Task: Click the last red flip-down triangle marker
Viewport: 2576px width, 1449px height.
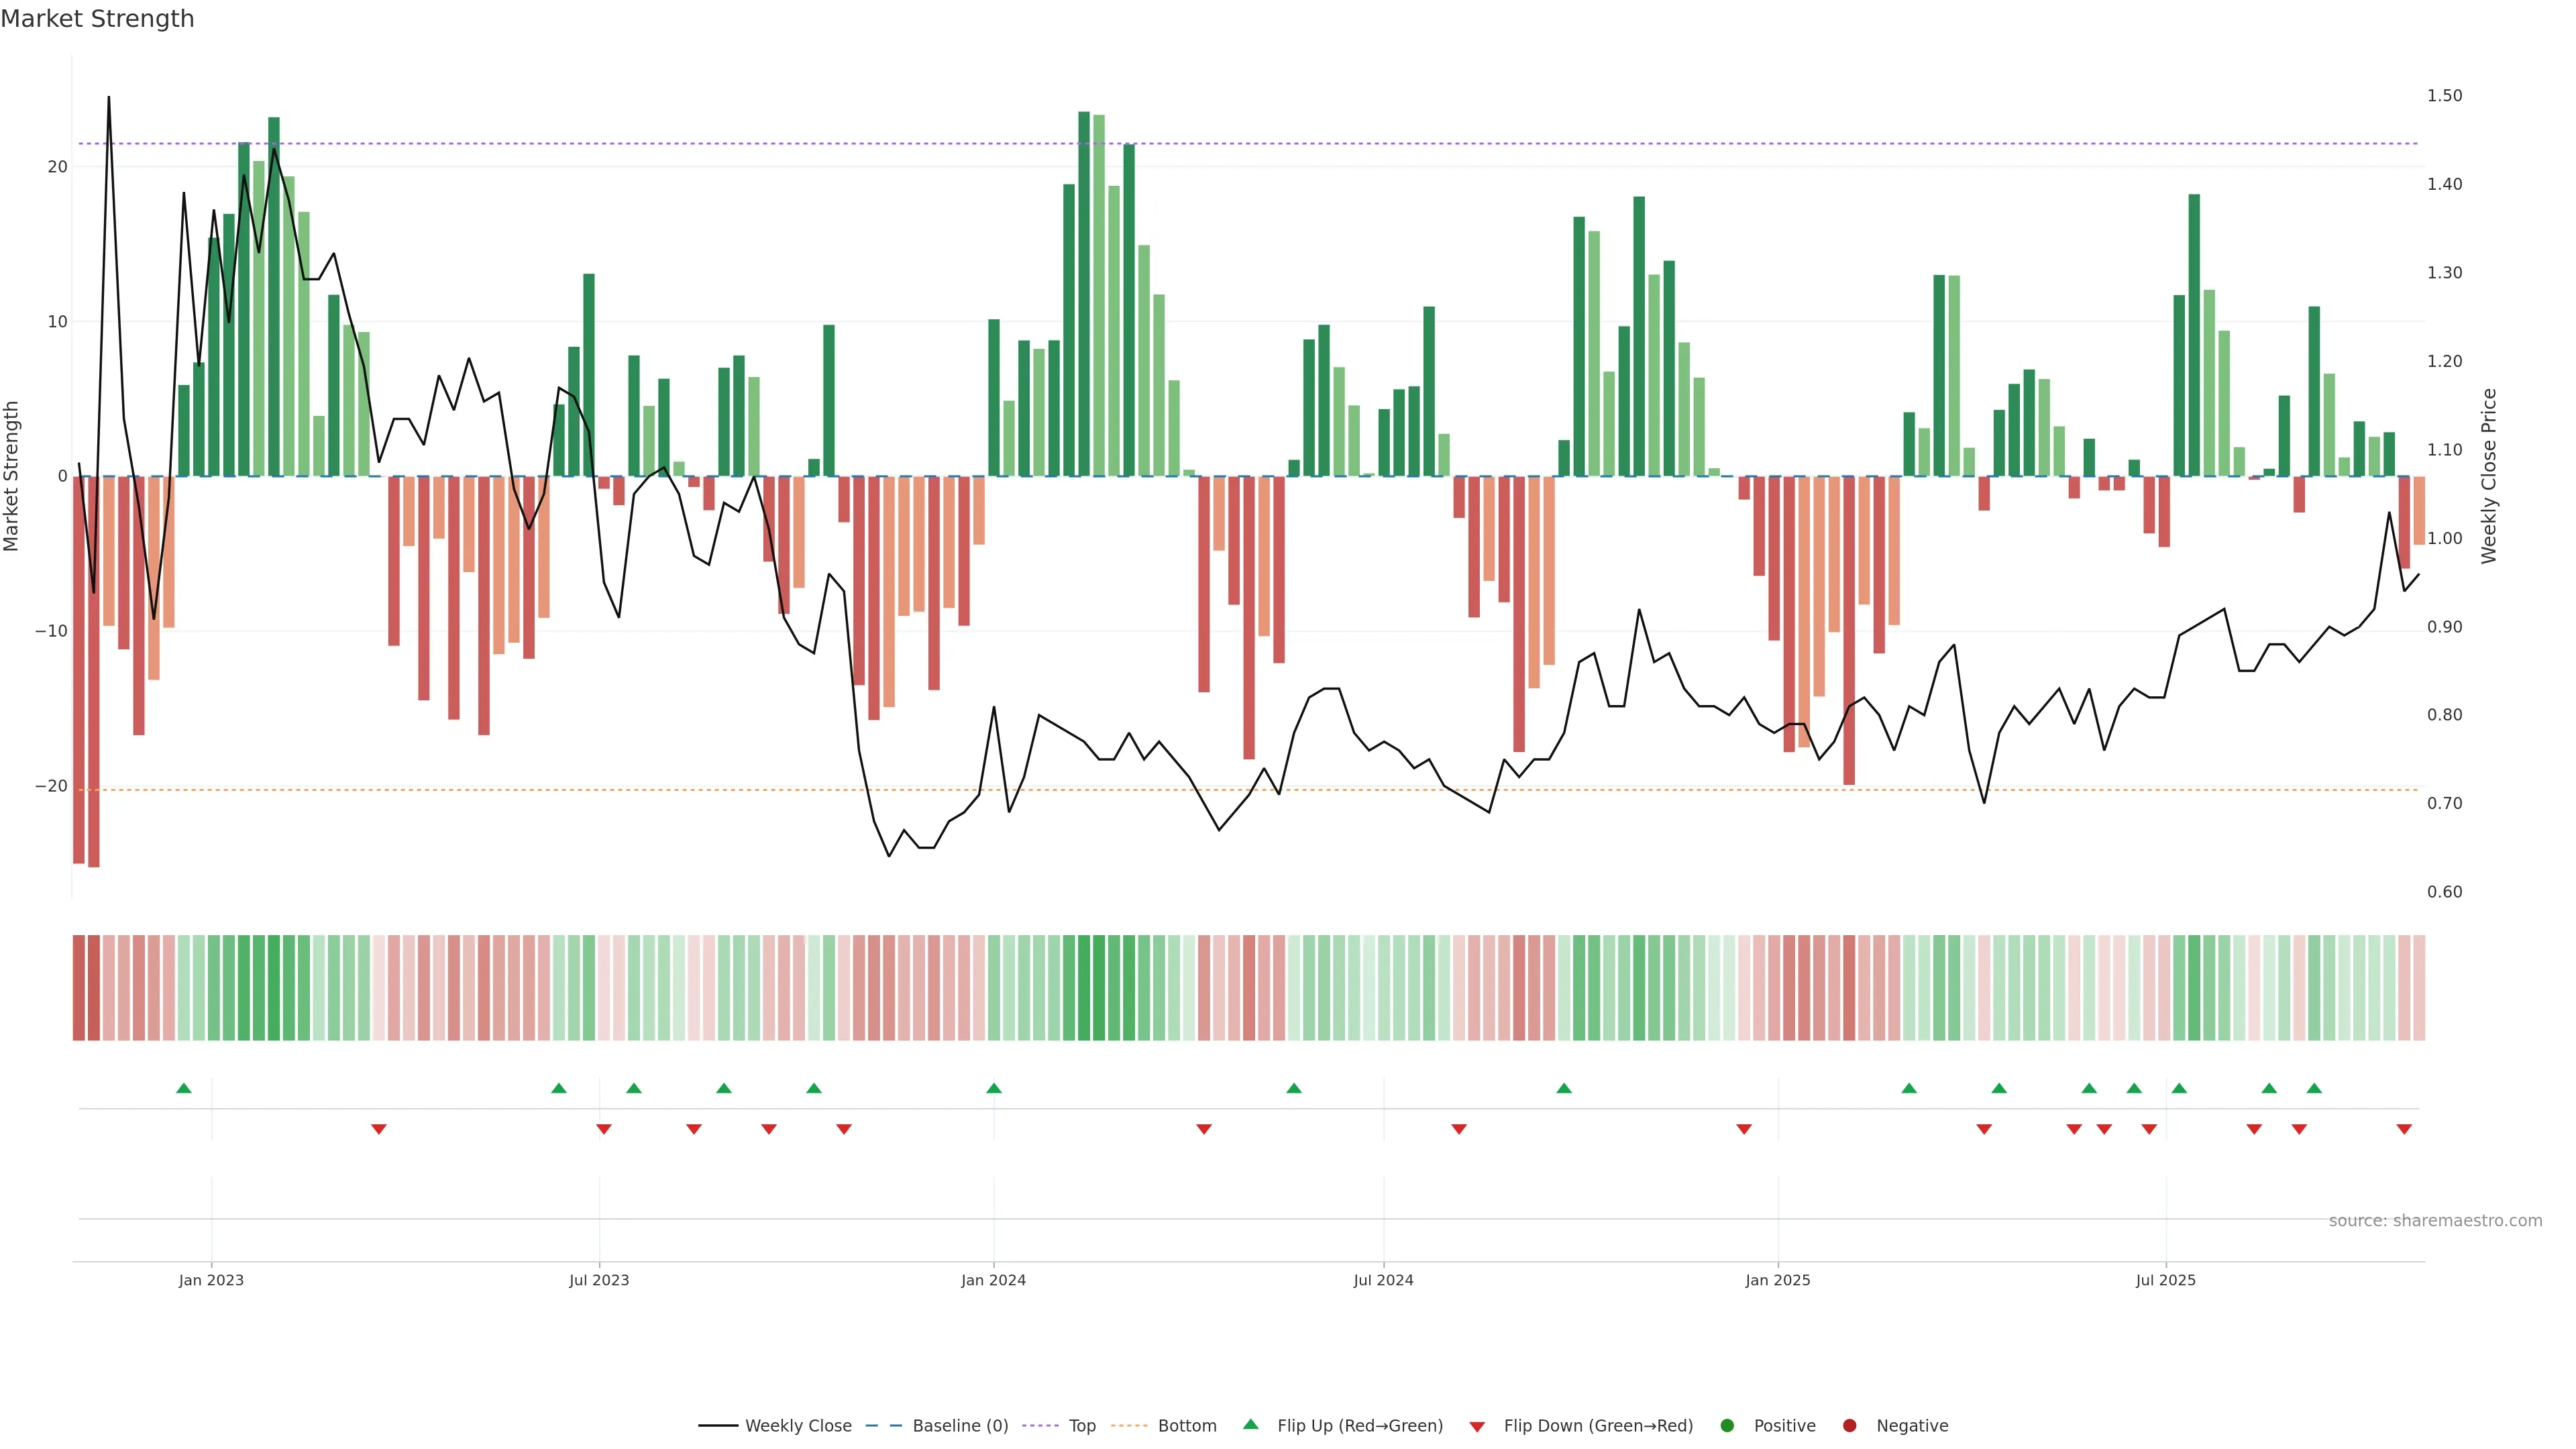Action: point(2404,1129)
